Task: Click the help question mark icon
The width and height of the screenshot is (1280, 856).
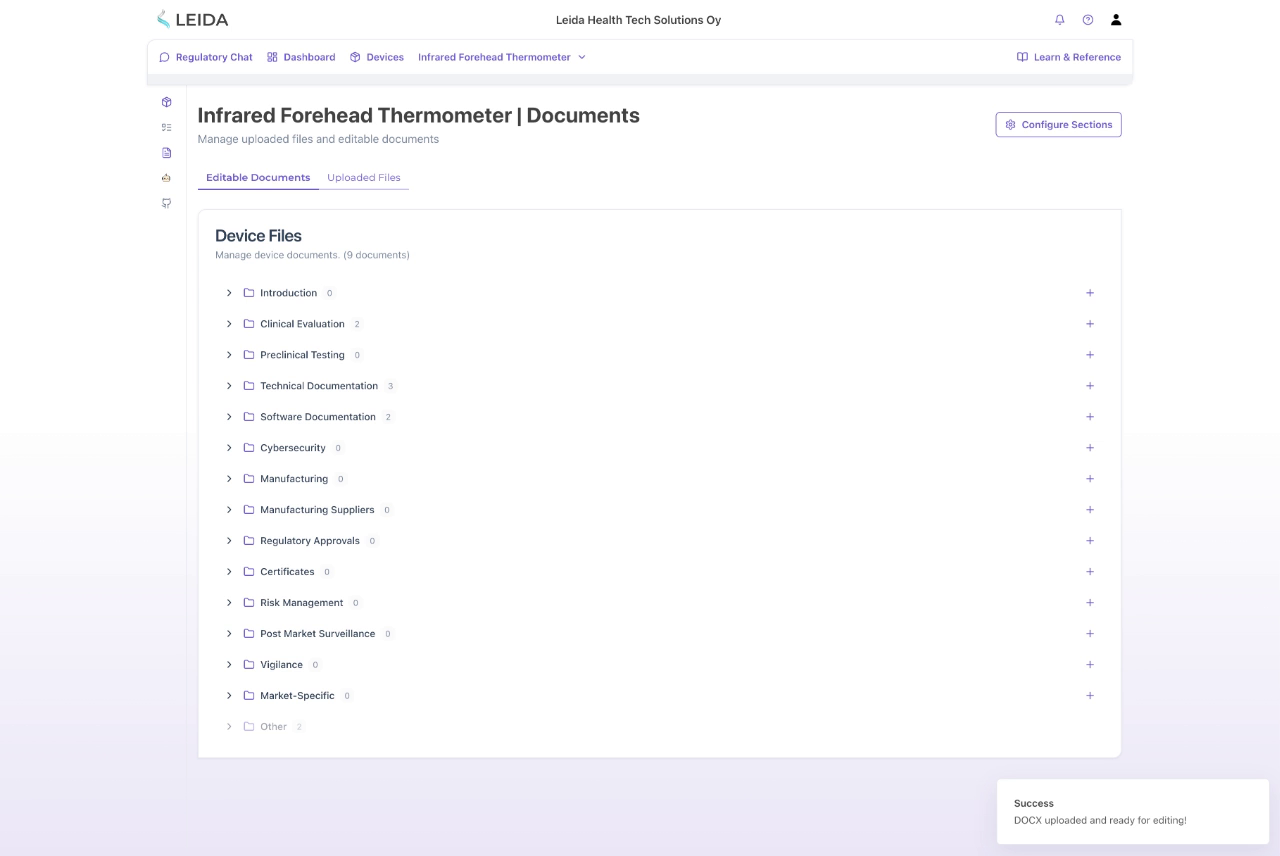Action: (1088, 20)
